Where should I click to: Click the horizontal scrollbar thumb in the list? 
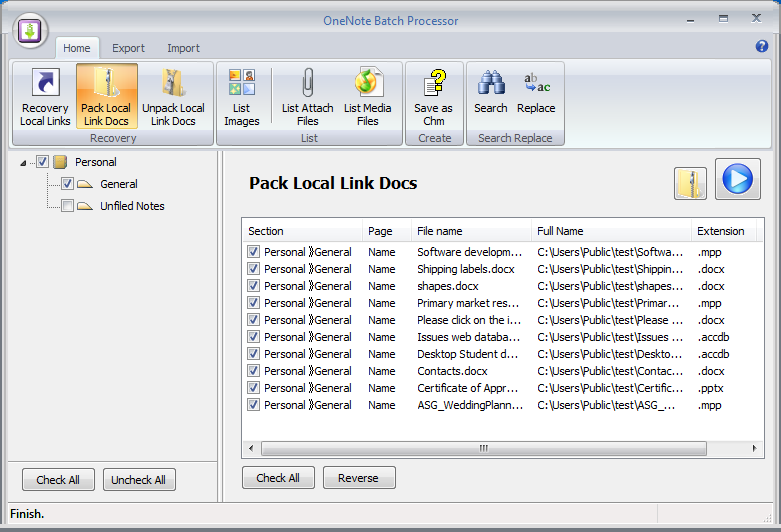[484, 448]
